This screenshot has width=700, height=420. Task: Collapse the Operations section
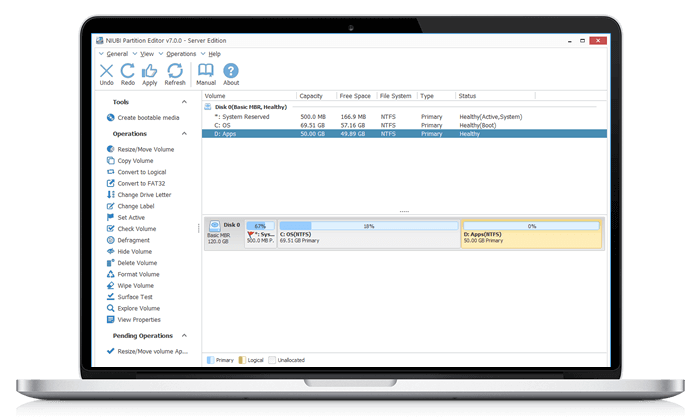[184, 133]
